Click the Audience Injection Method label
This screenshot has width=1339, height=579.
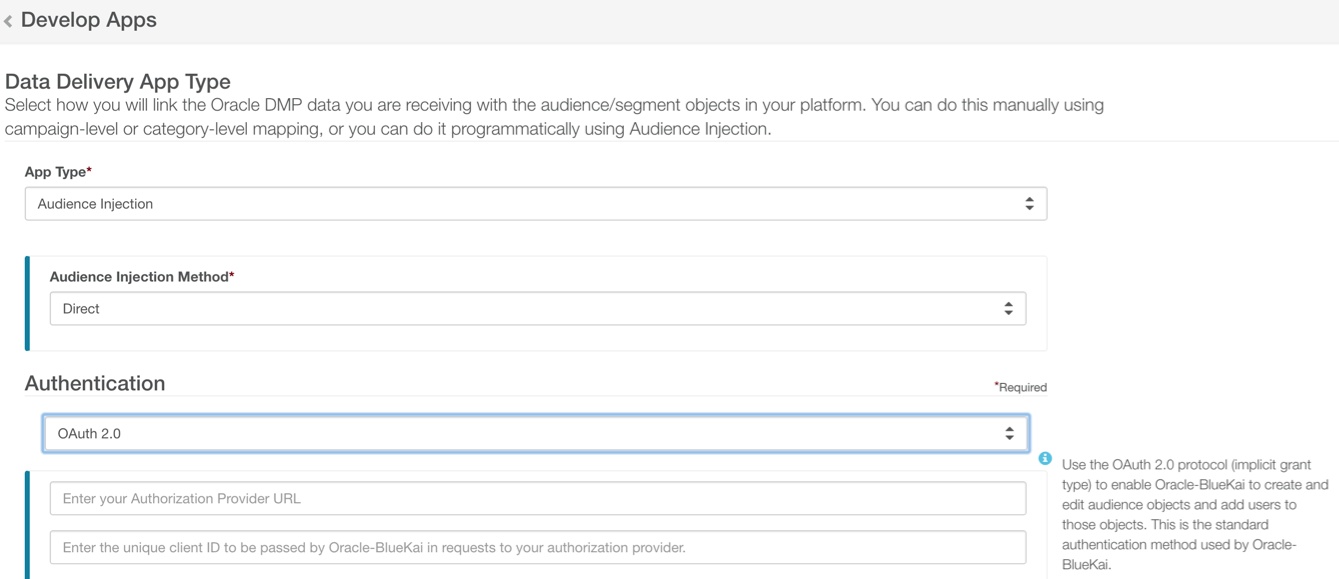click(141, 277)
